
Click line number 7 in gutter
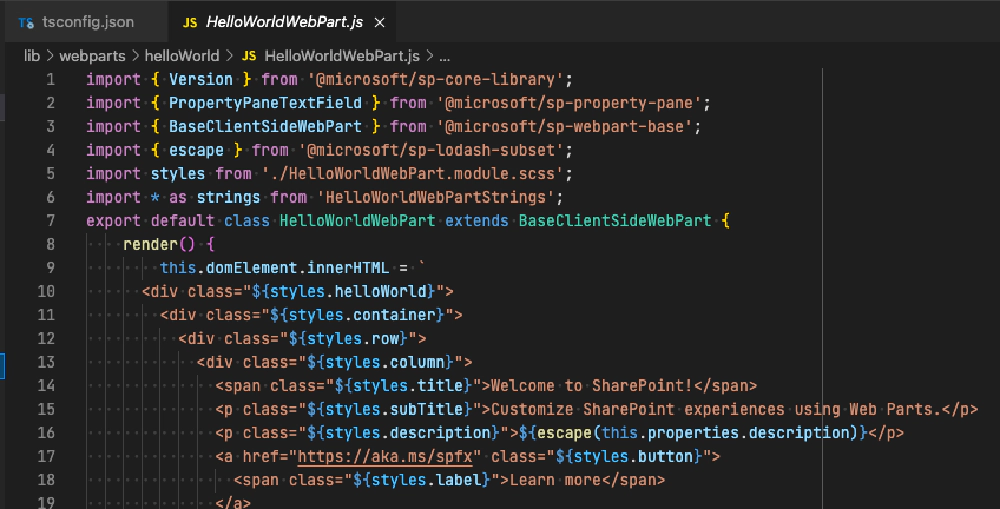(50, 221)
